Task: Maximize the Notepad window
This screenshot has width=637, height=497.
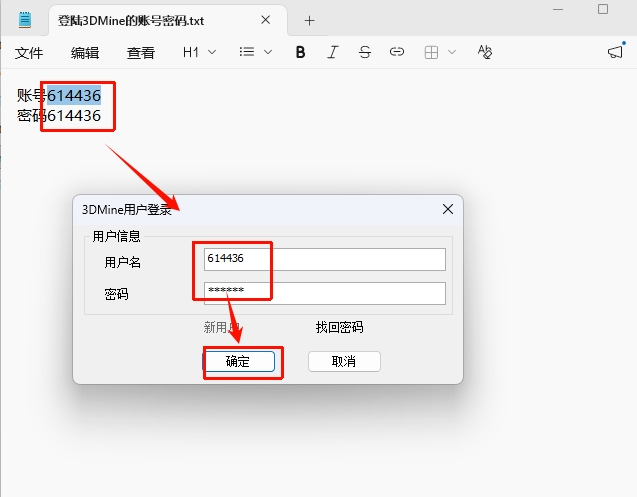Action: coord(603,9)
